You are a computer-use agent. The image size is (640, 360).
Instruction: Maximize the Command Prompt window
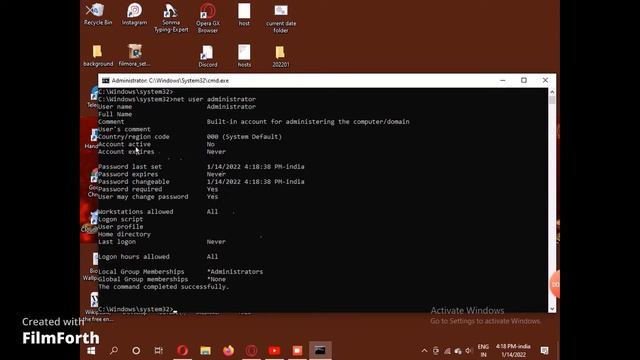click(x=524, y=80)
